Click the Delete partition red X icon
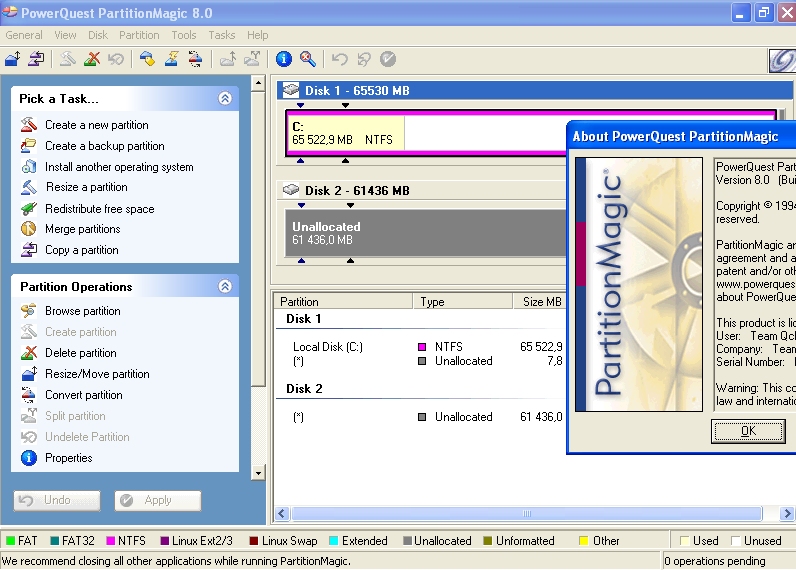Viewport: 796px width, 570px height. click(x=28, y=353)
